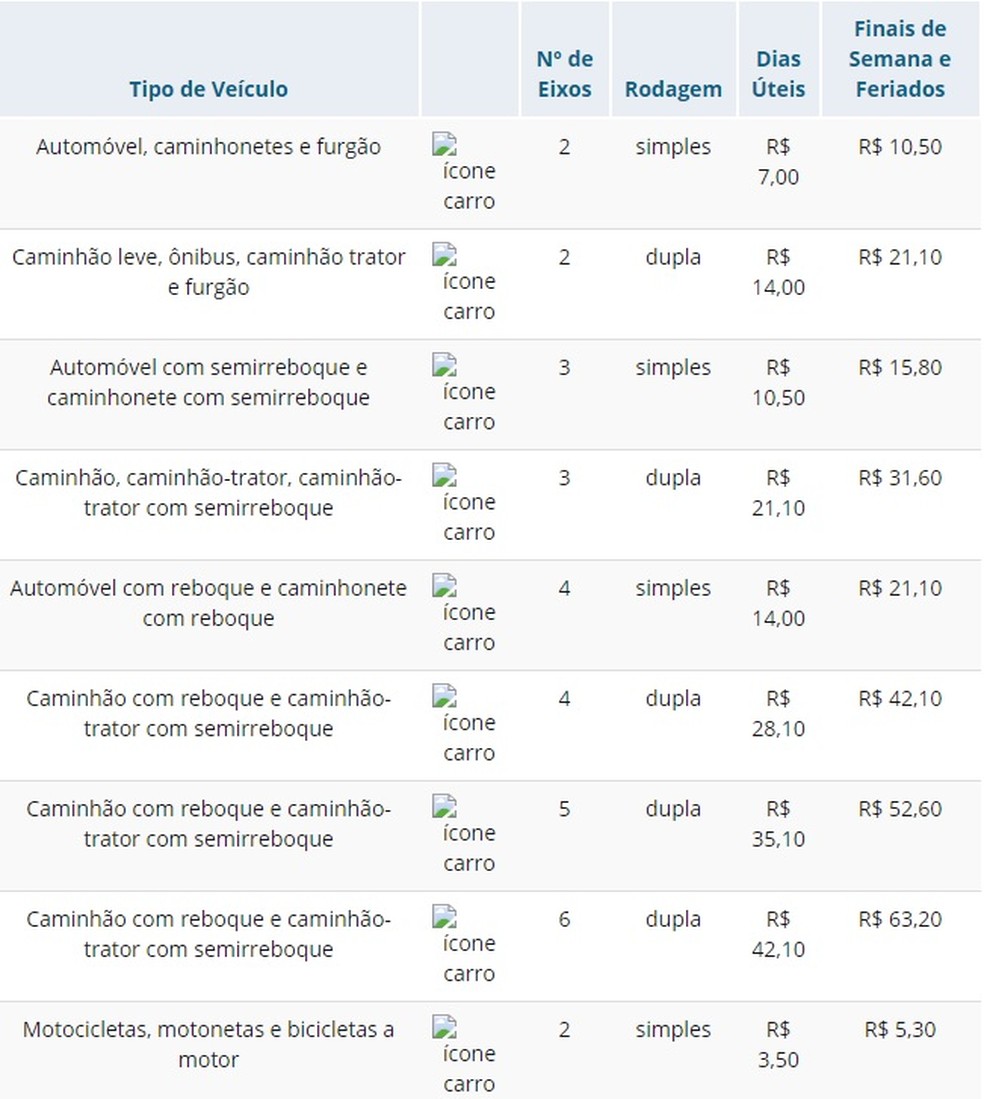The height and width of the screenshot is (1099, 984).
Task: Click the Tipo de Veículo column header
Action: (208, 89)
